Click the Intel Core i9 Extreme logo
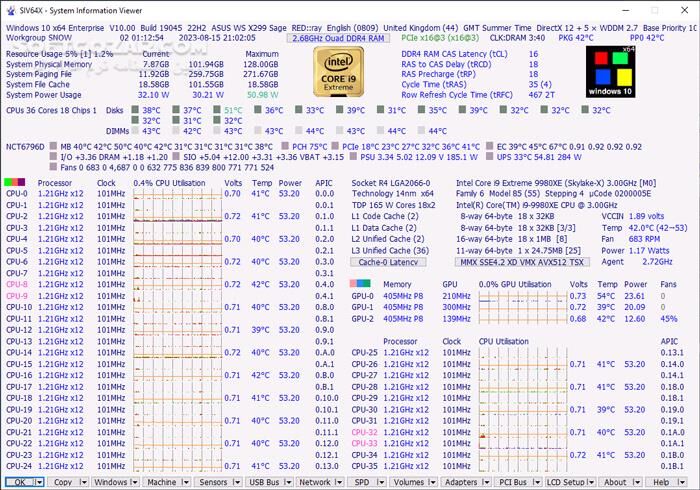700x490 pixels. [x=338, y=72]
